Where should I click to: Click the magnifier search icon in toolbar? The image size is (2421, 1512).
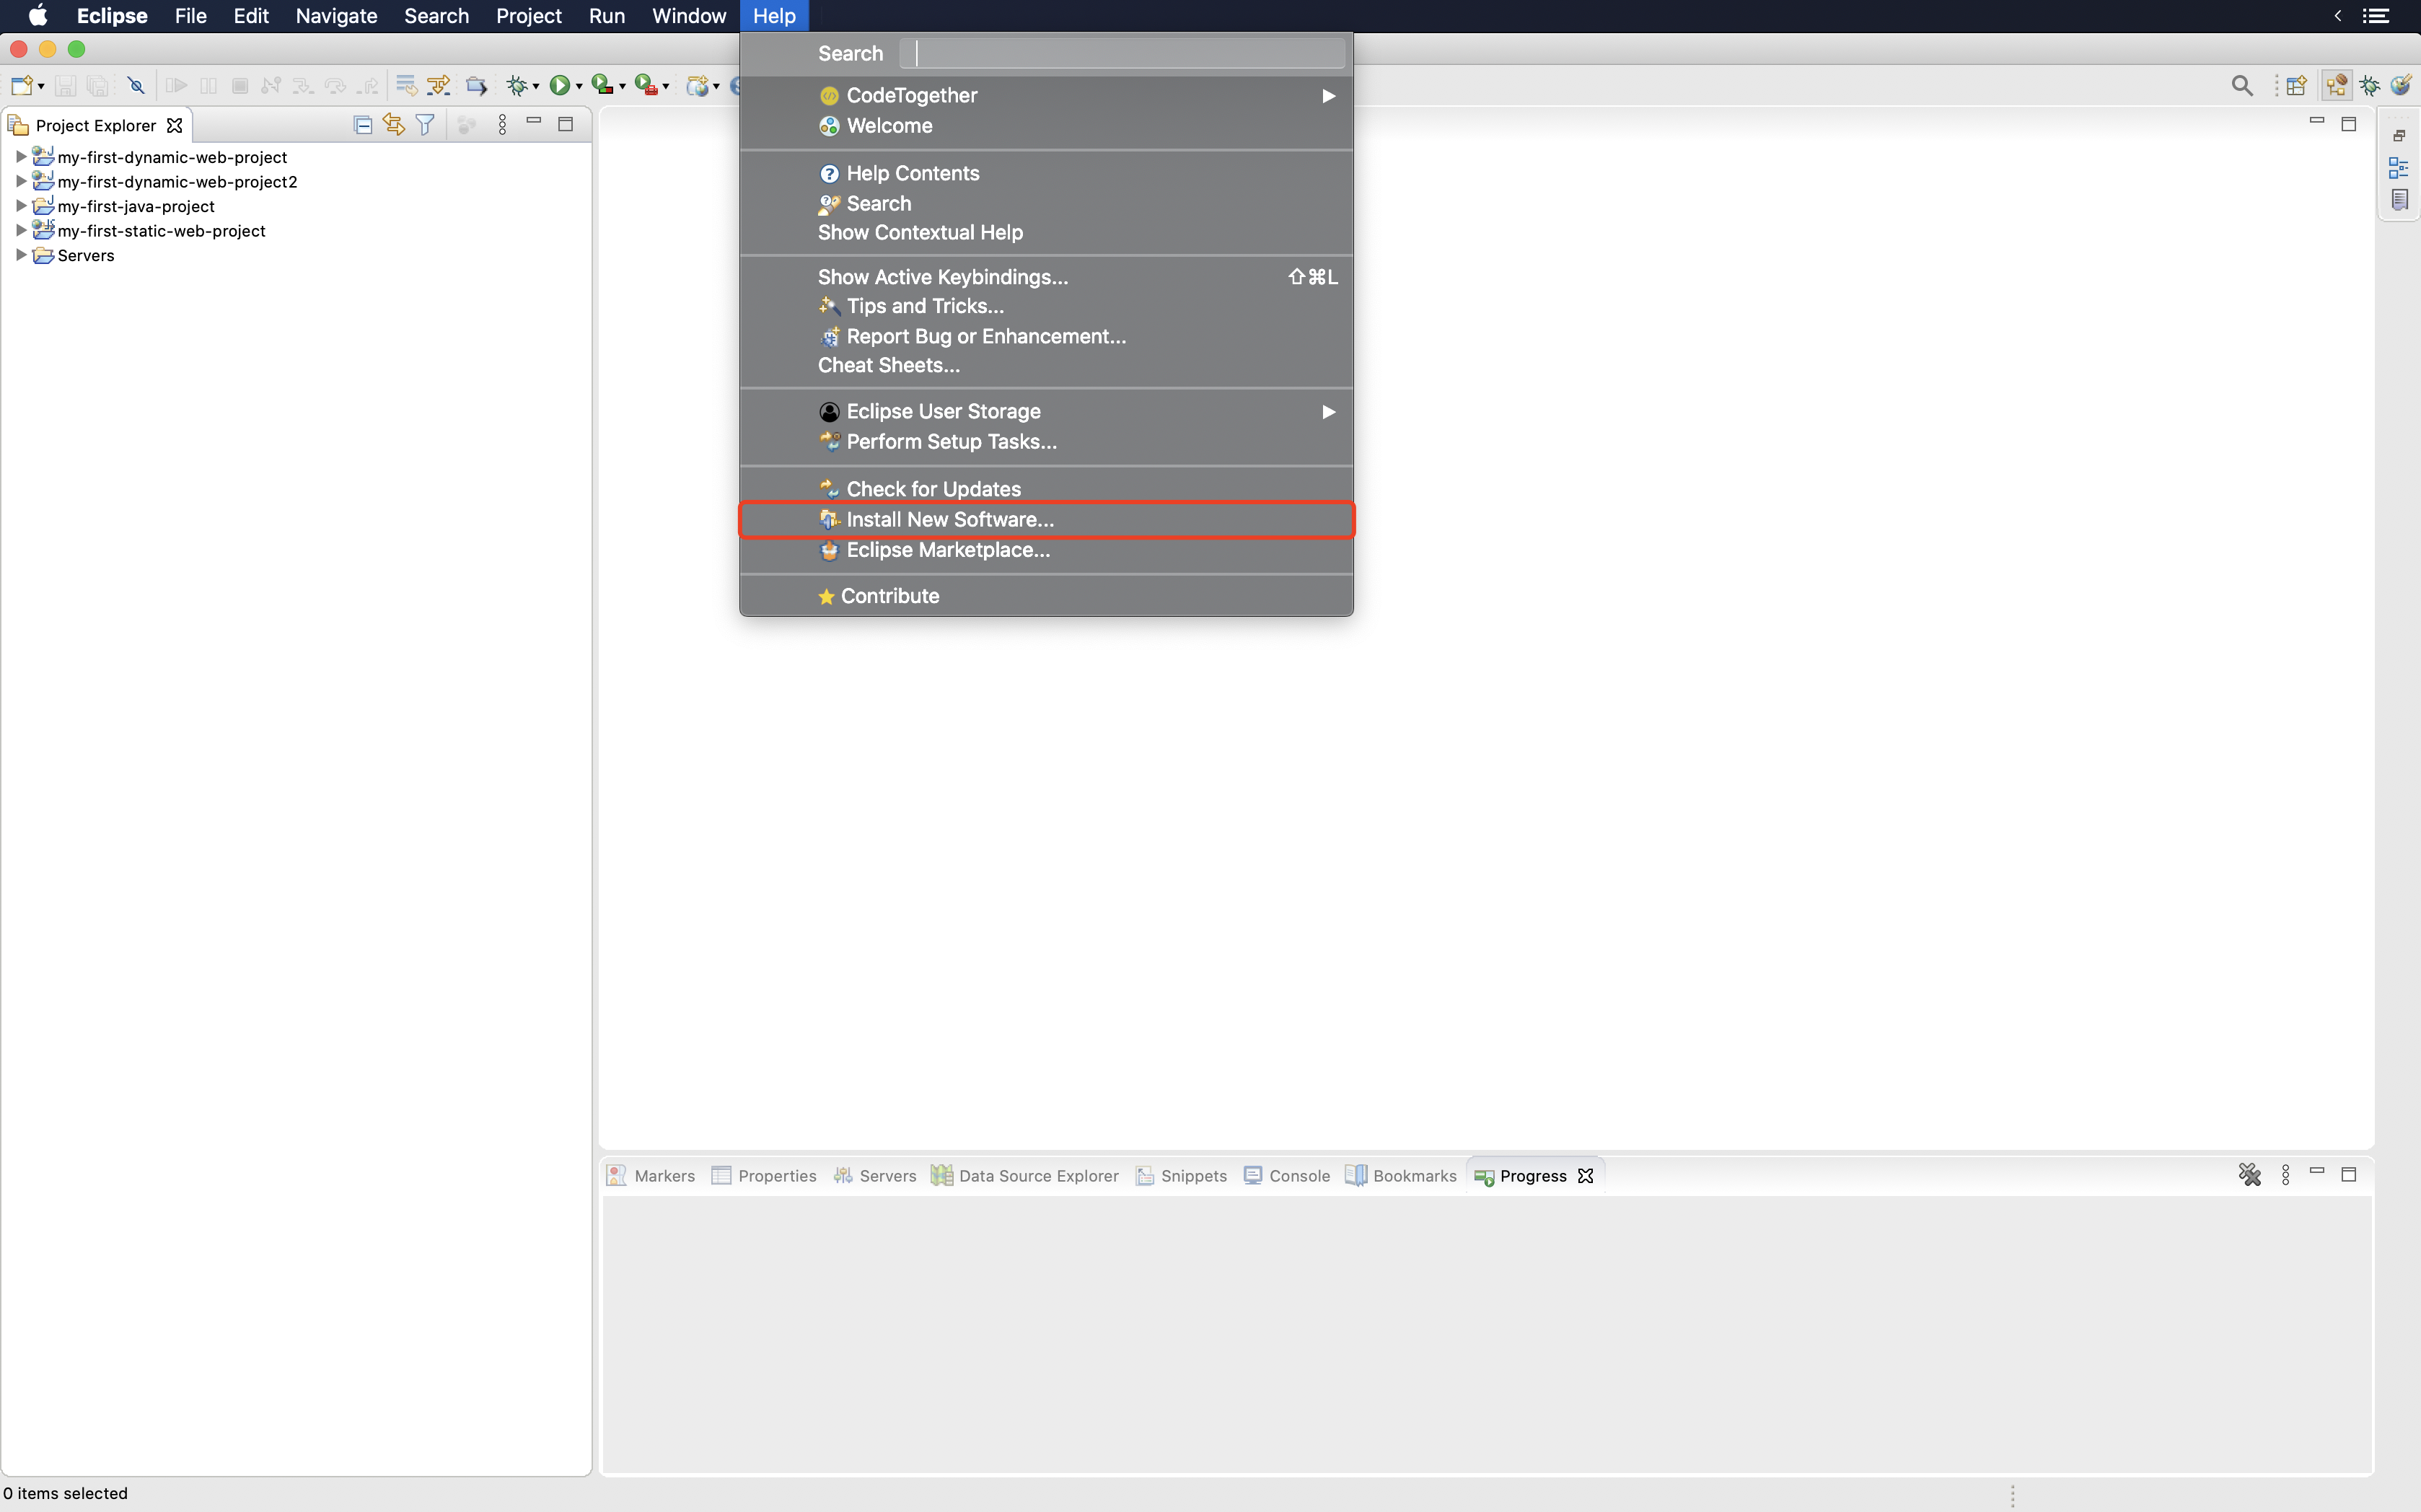click(x=2242, y=86)
